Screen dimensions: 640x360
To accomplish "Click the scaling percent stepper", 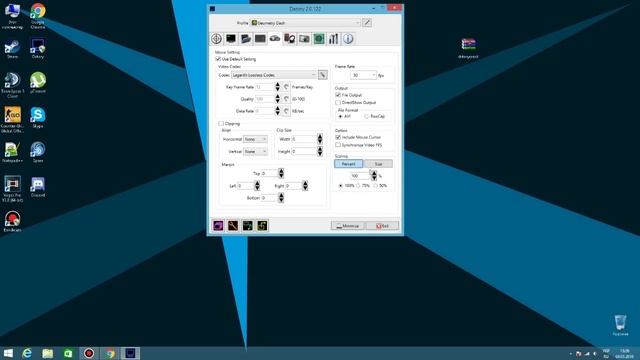I will (x=374, y=176).
